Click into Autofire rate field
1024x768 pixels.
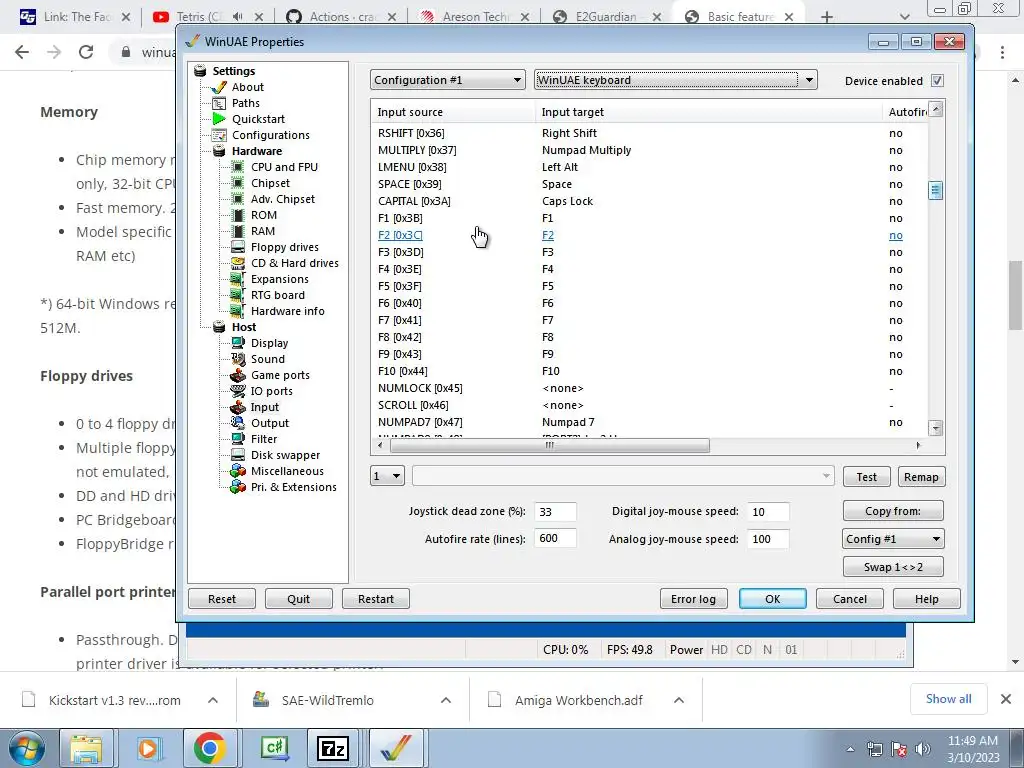pyautogui.click(x=555, y=538)
